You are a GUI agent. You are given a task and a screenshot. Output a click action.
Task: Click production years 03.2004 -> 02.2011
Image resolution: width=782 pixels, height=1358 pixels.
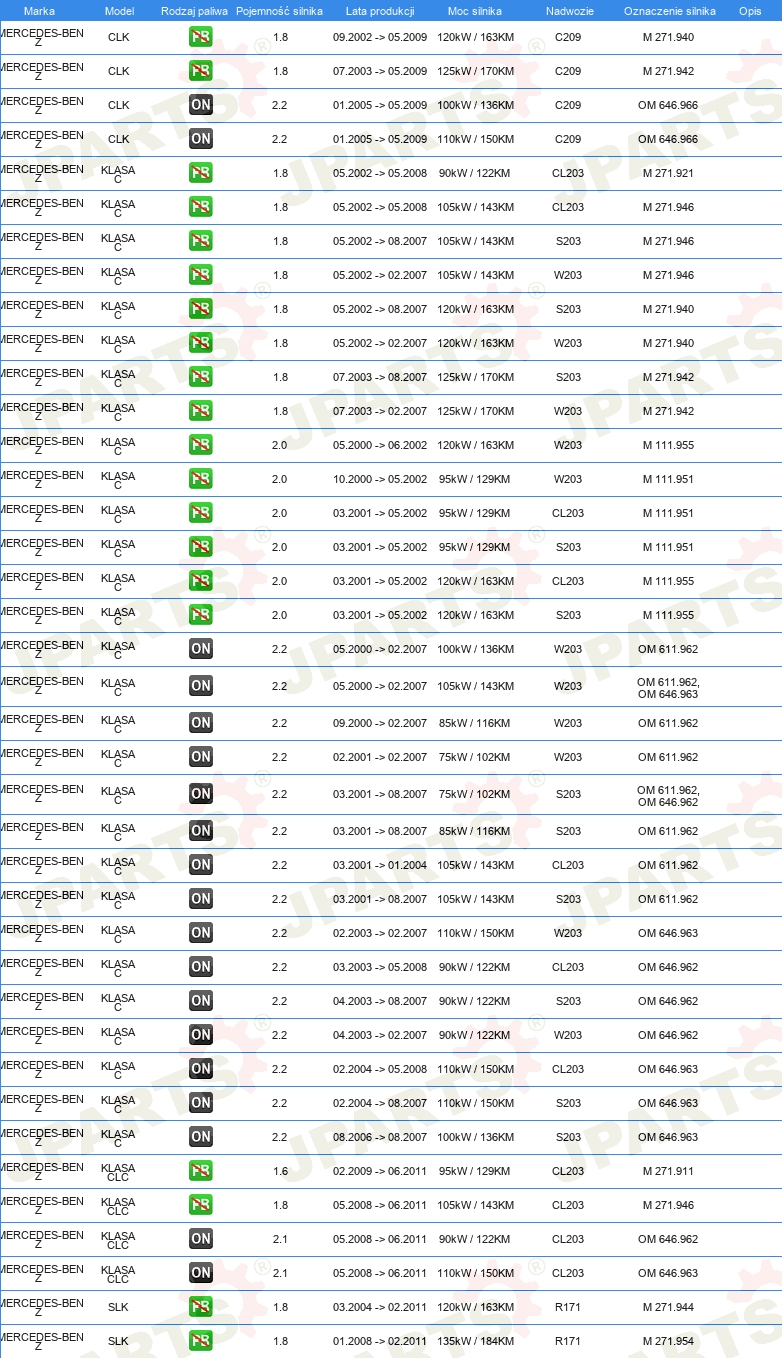380,1307
